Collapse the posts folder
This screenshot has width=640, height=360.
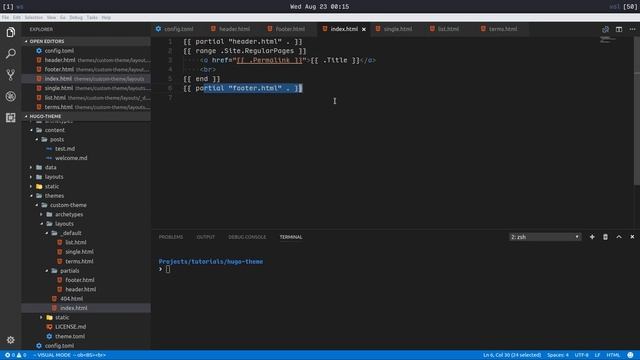click(37, 140)
